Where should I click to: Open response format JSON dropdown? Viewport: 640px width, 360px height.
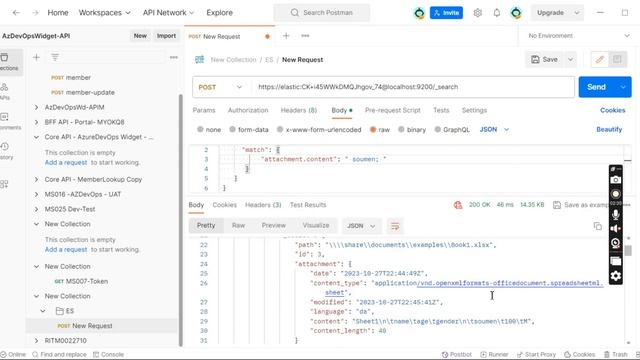tap(361, 226)
